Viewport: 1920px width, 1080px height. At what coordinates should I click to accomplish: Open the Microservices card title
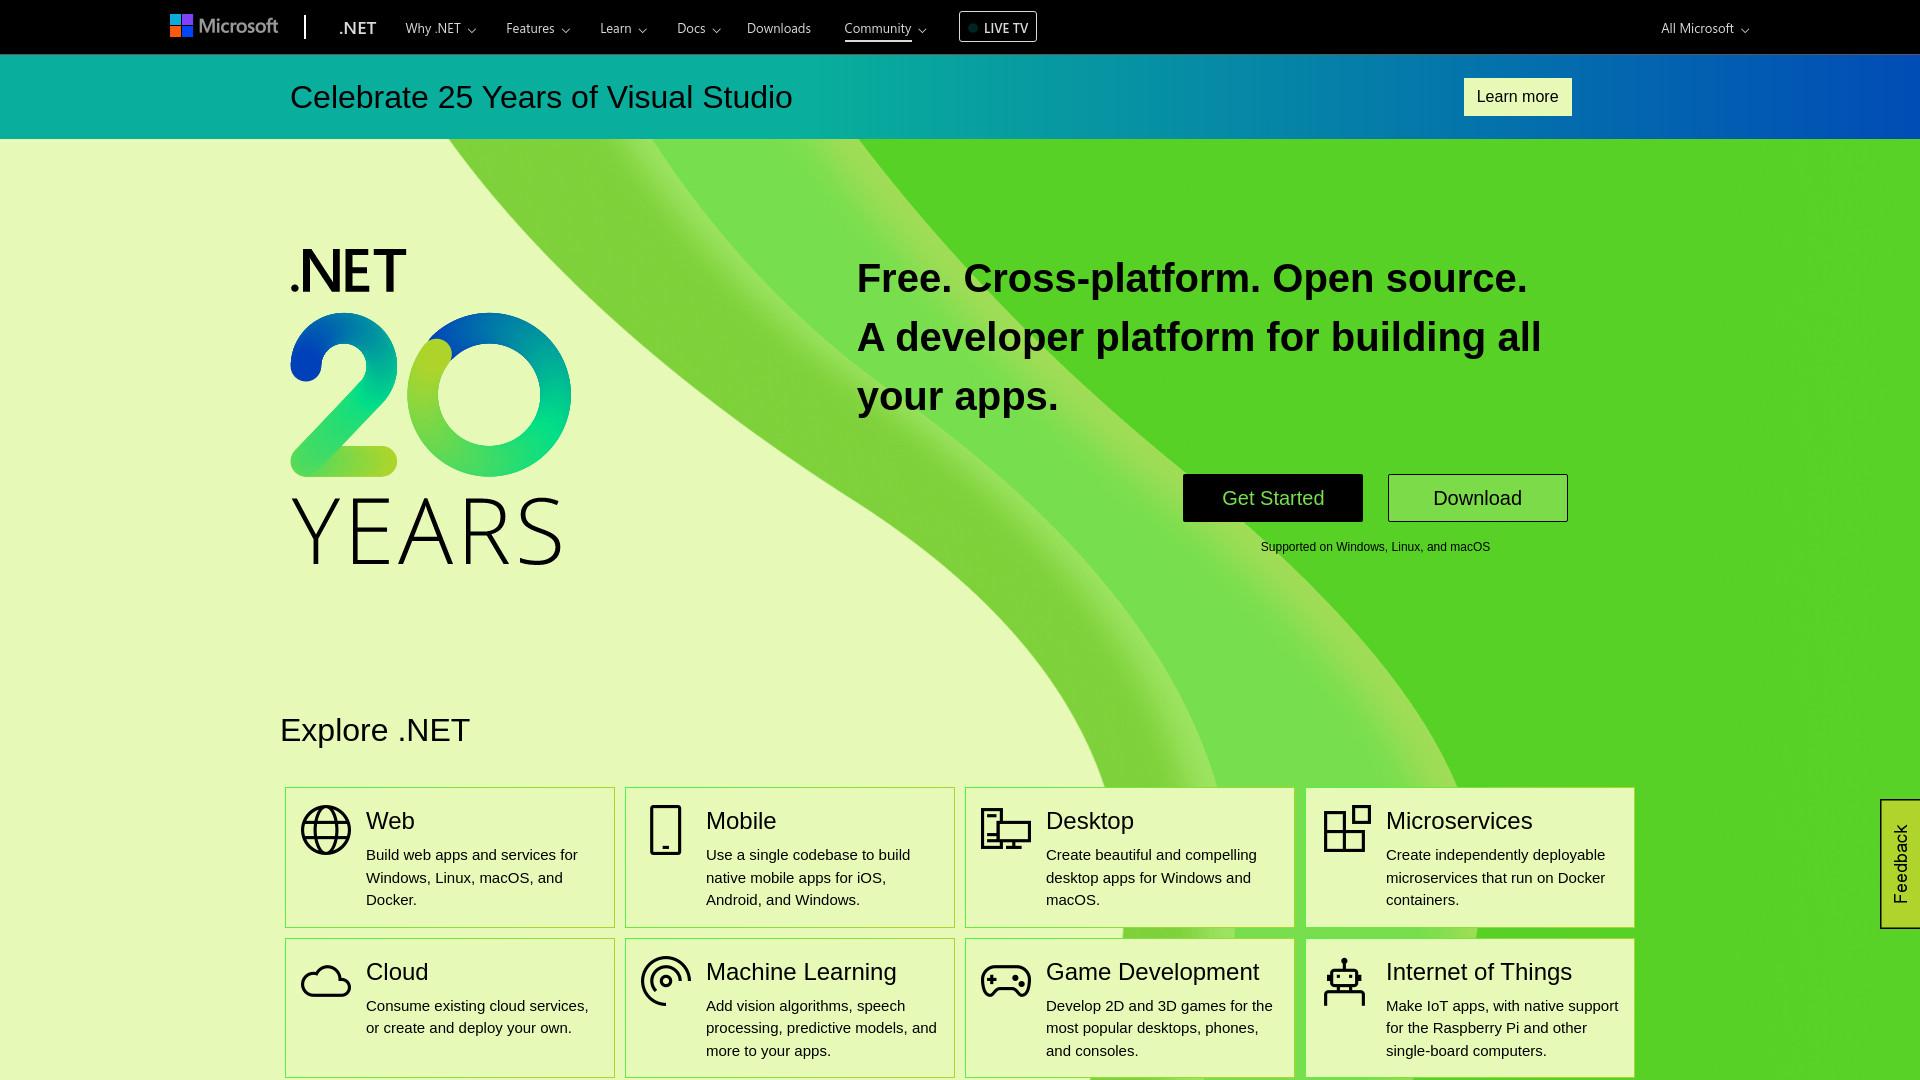[1459, 821]
